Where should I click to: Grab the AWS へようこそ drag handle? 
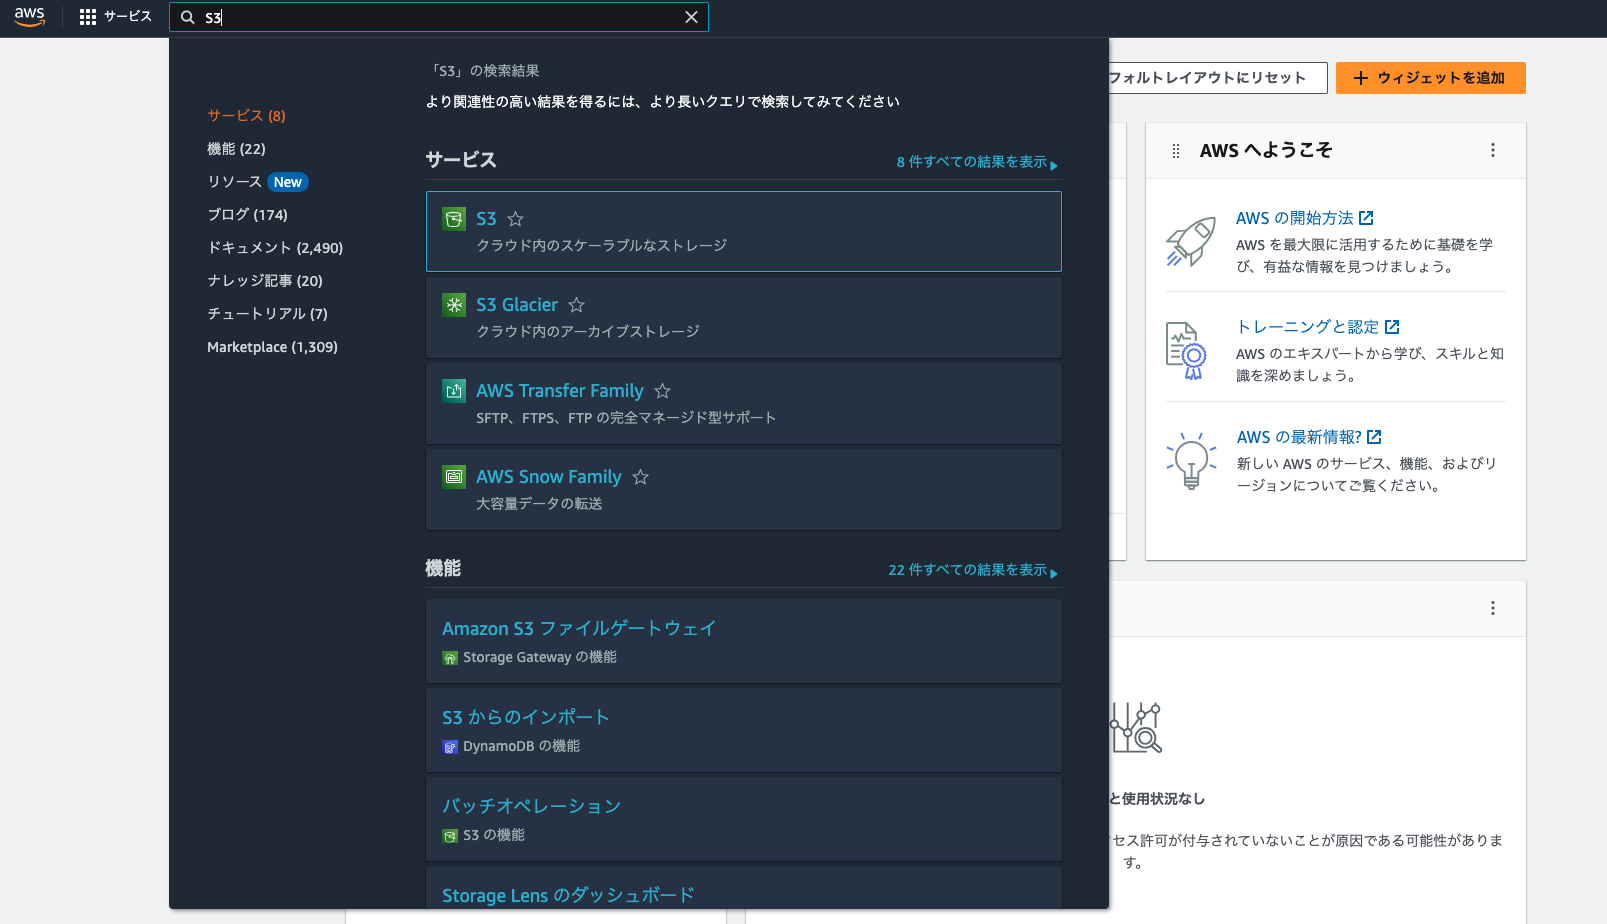click(1176, 151)
